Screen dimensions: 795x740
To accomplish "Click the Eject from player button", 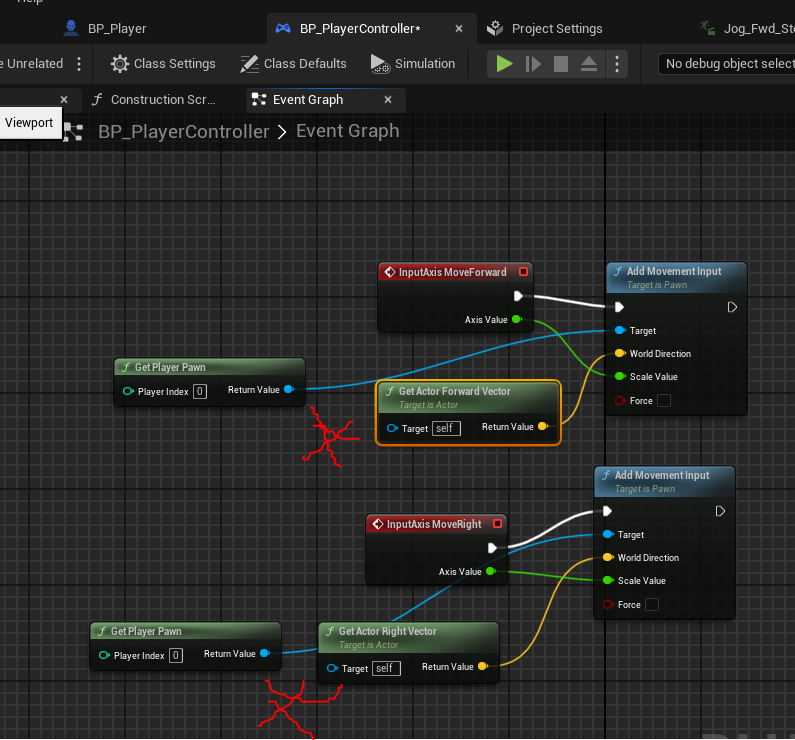I will point(589,64).
